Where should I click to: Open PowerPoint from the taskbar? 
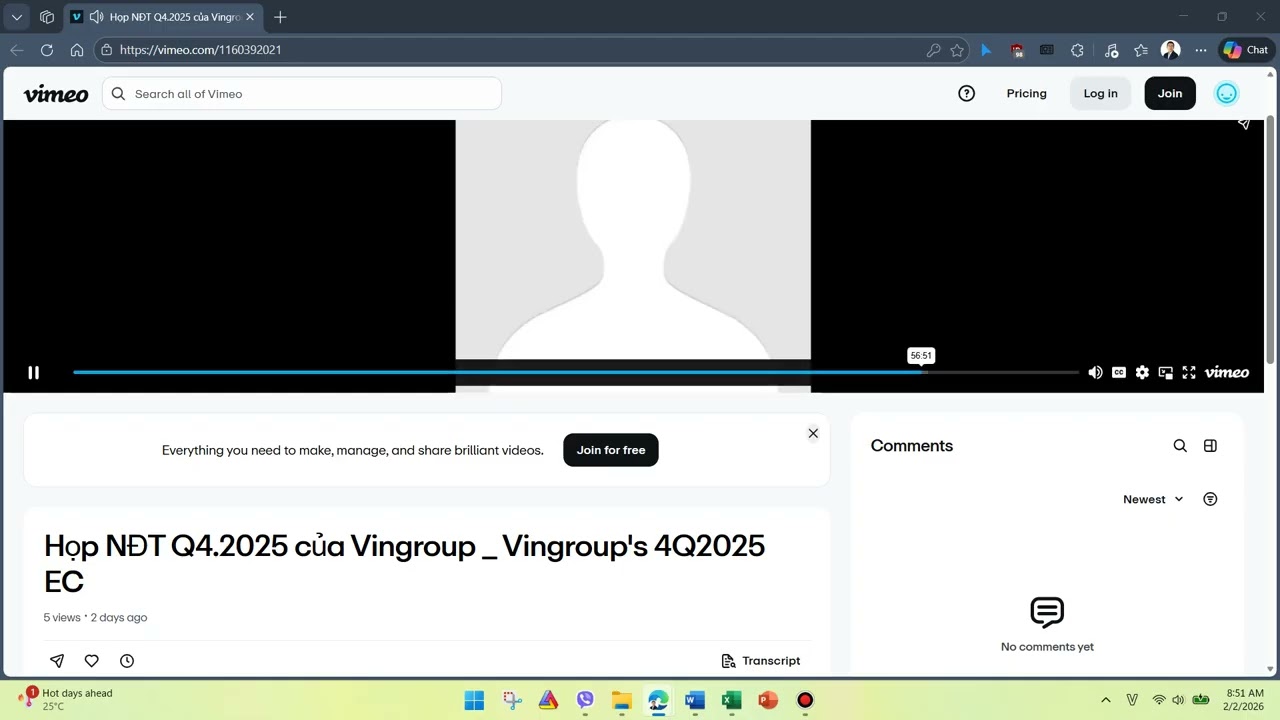pyautogui.click(x=768, y=700)
